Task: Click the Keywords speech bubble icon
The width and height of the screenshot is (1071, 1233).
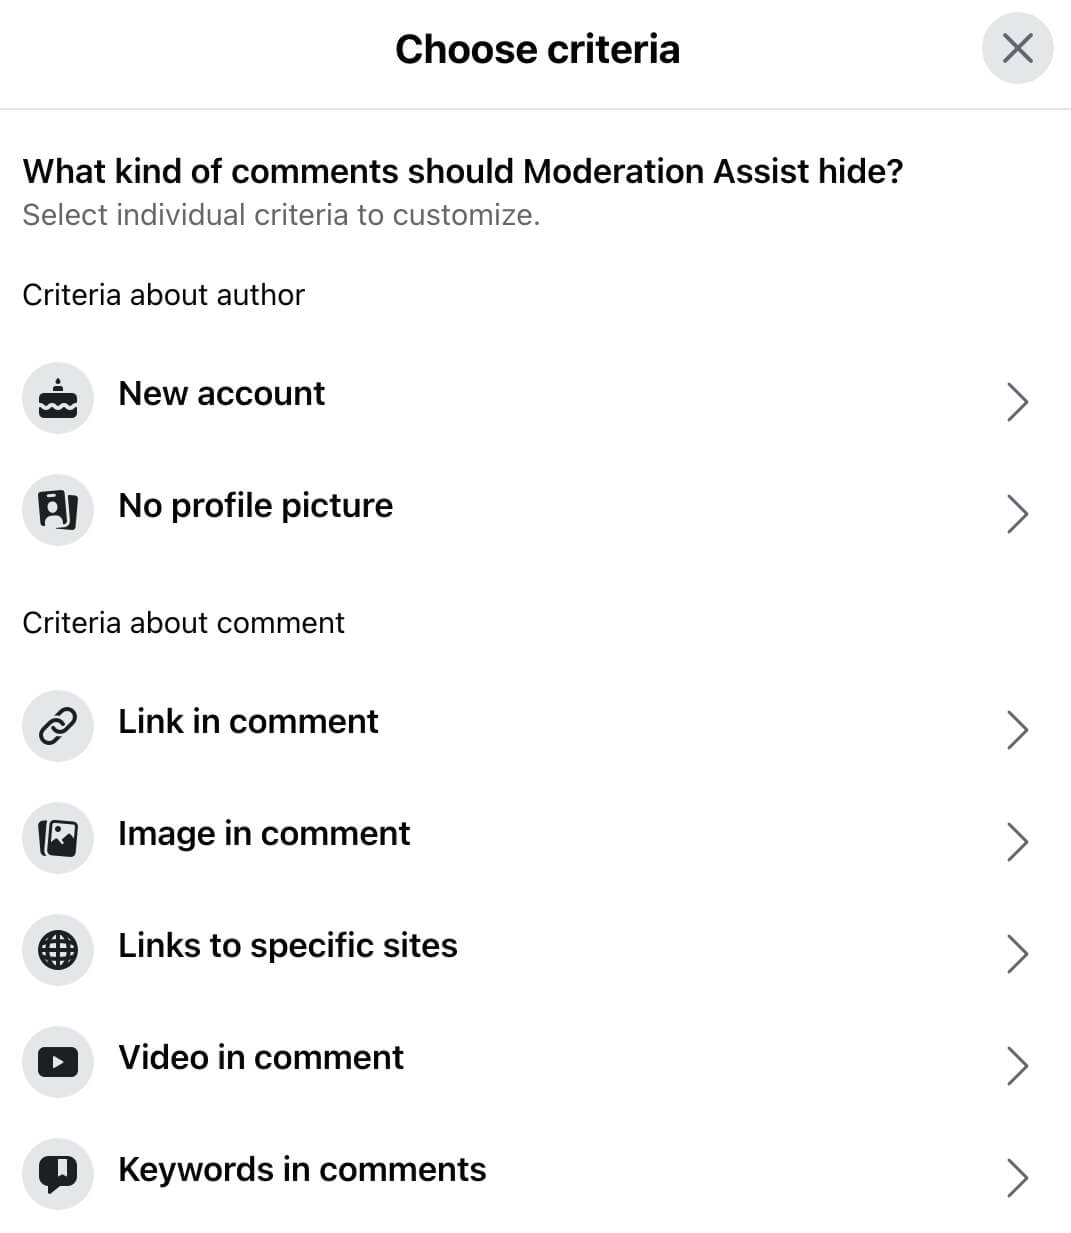Action: point(58,1174)
